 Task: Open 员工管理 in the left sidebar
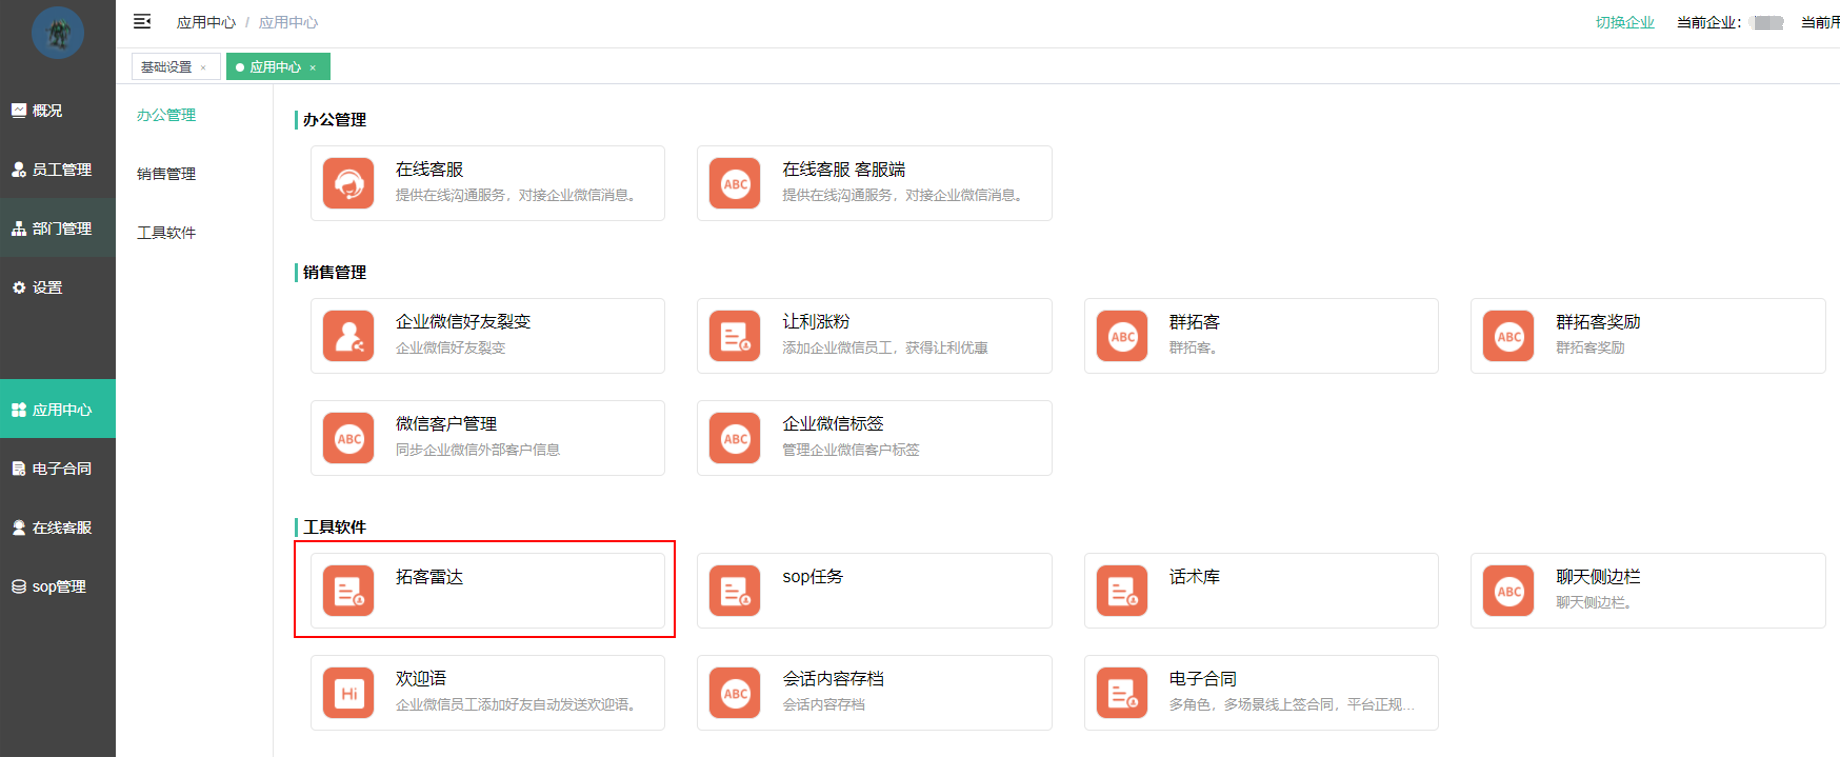click(58, 170)
